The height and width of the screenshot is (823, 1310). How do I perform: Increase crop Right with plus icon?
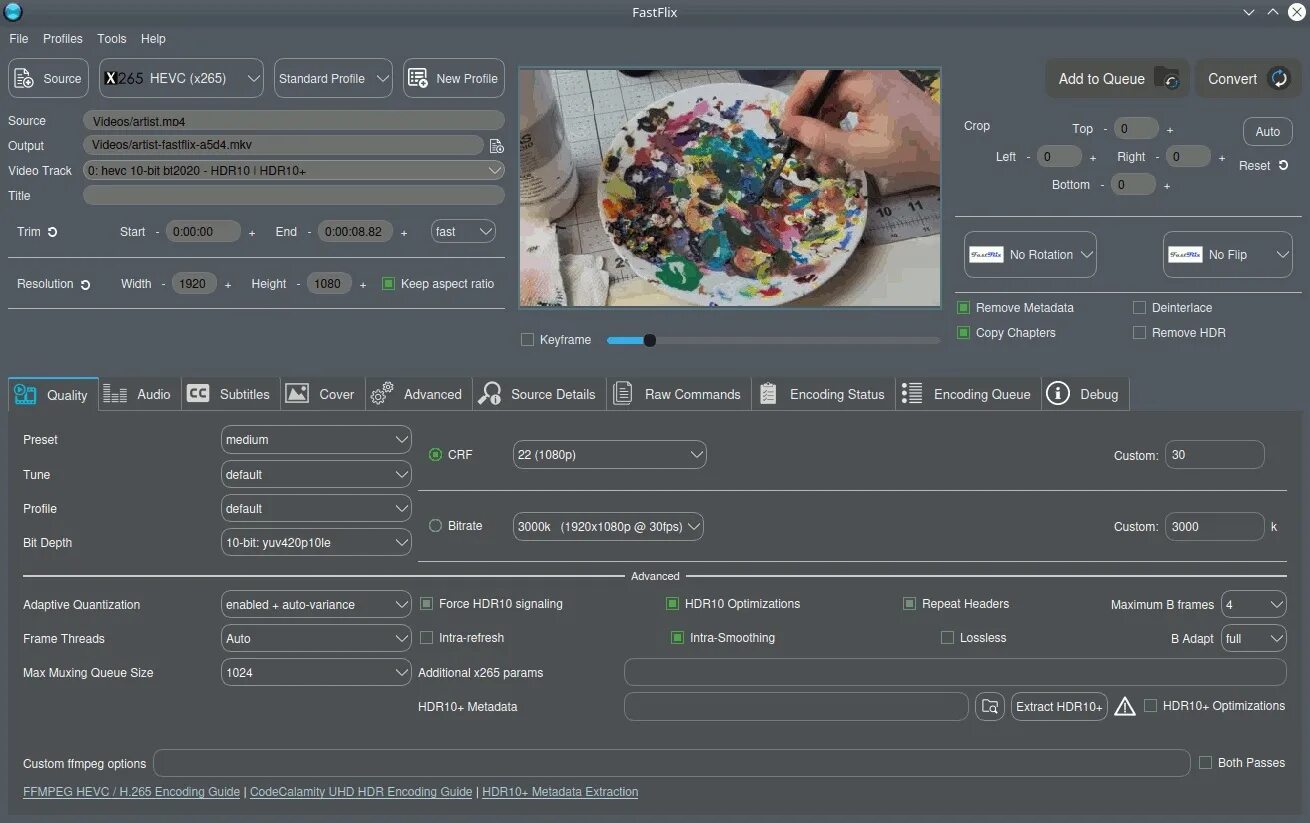coord(1222,158)
